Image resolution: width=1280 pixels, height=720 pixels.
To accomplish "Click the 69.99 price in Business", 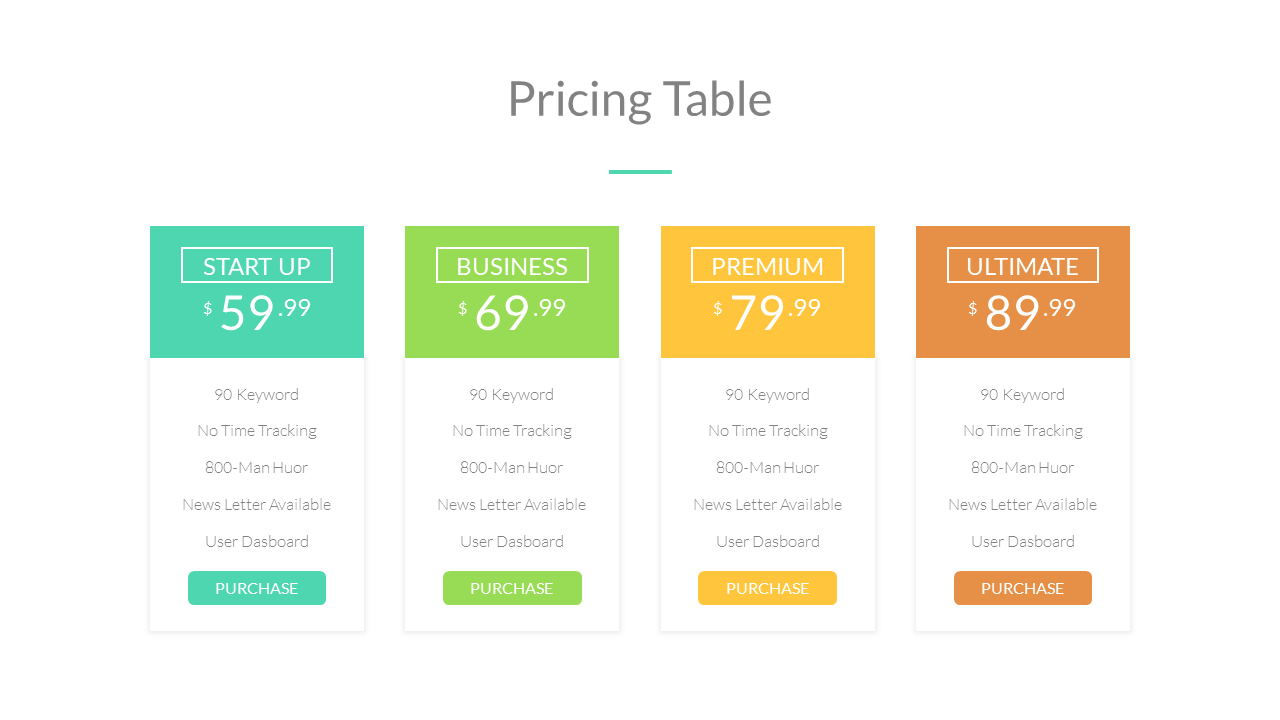I will [513, 311].
